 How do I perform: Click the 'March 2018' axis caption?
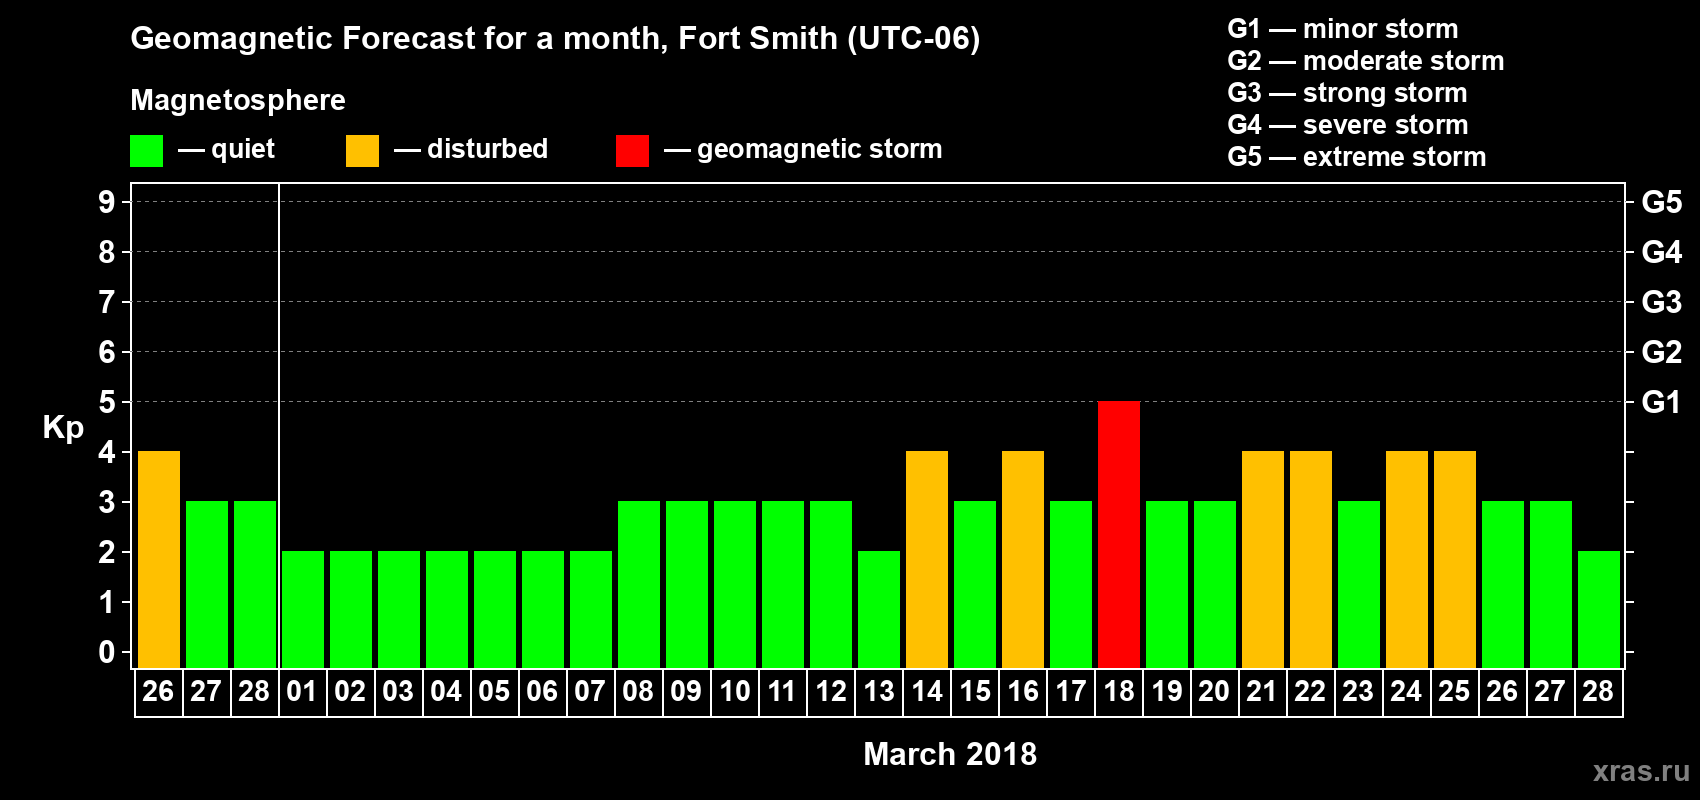950,754
